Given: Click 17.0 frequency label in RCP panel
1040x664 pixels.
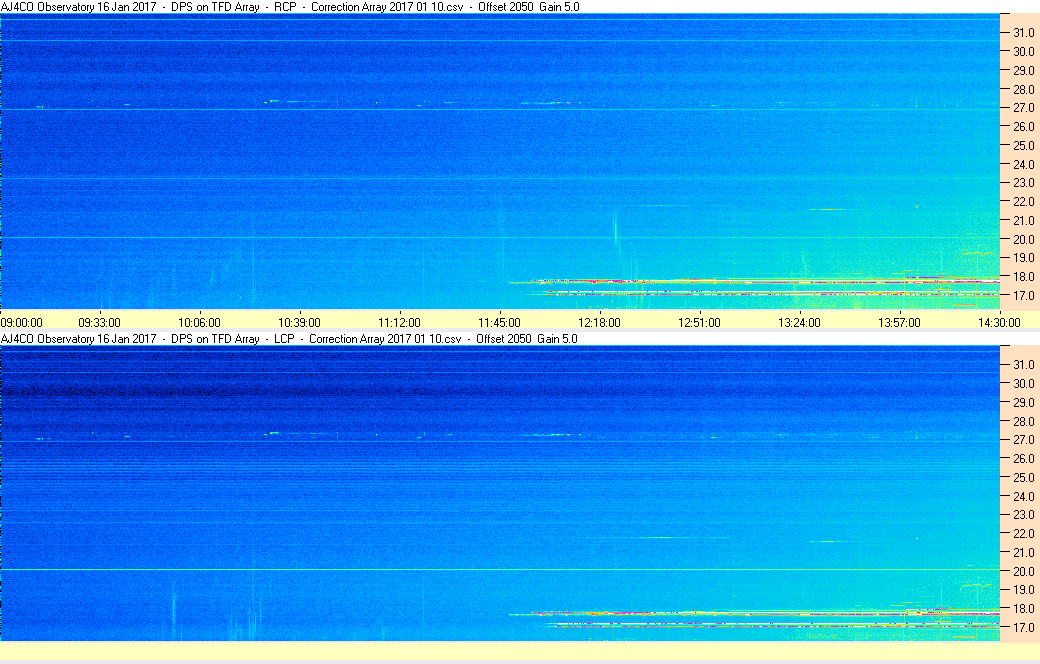Looking at the screenshot, I should tap(1023, 295).
